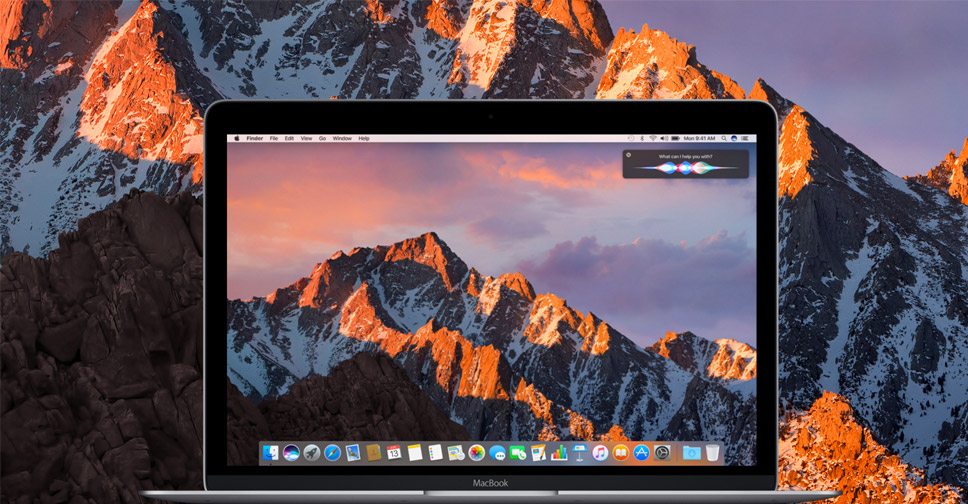Open the File menu
The width and height of the screenshot is (968, 504).
[x=274, y=138]
